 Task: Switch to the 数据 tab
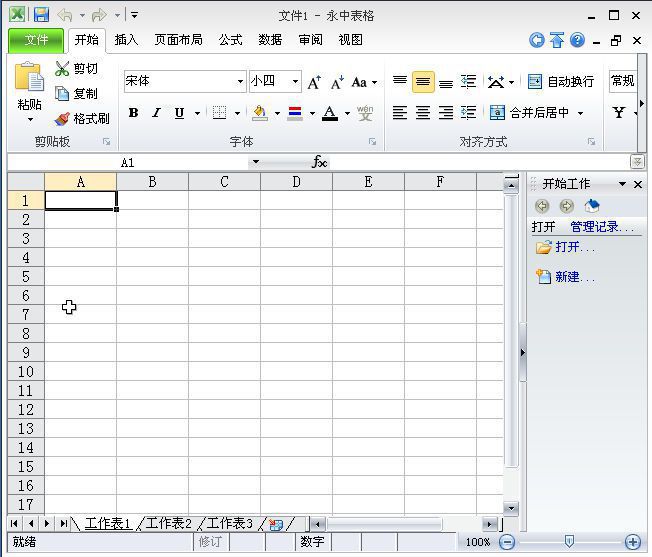pyautogui.click(x=270, y=40)
